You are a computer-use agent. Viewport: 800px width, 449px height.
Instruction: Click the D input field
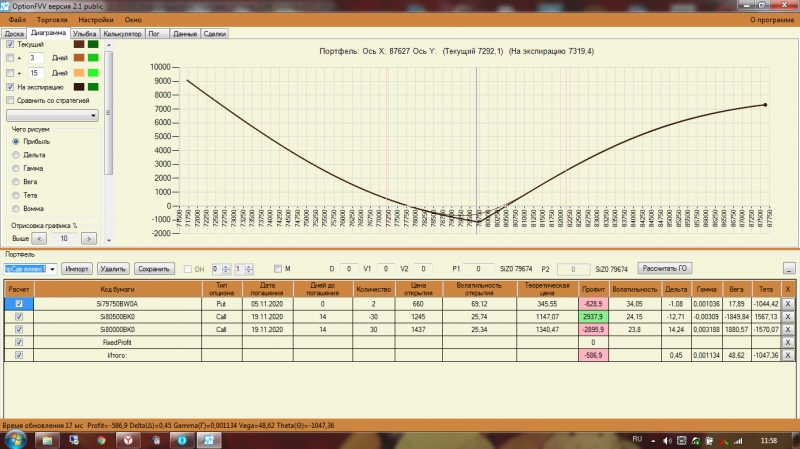[x=349, y=269]
